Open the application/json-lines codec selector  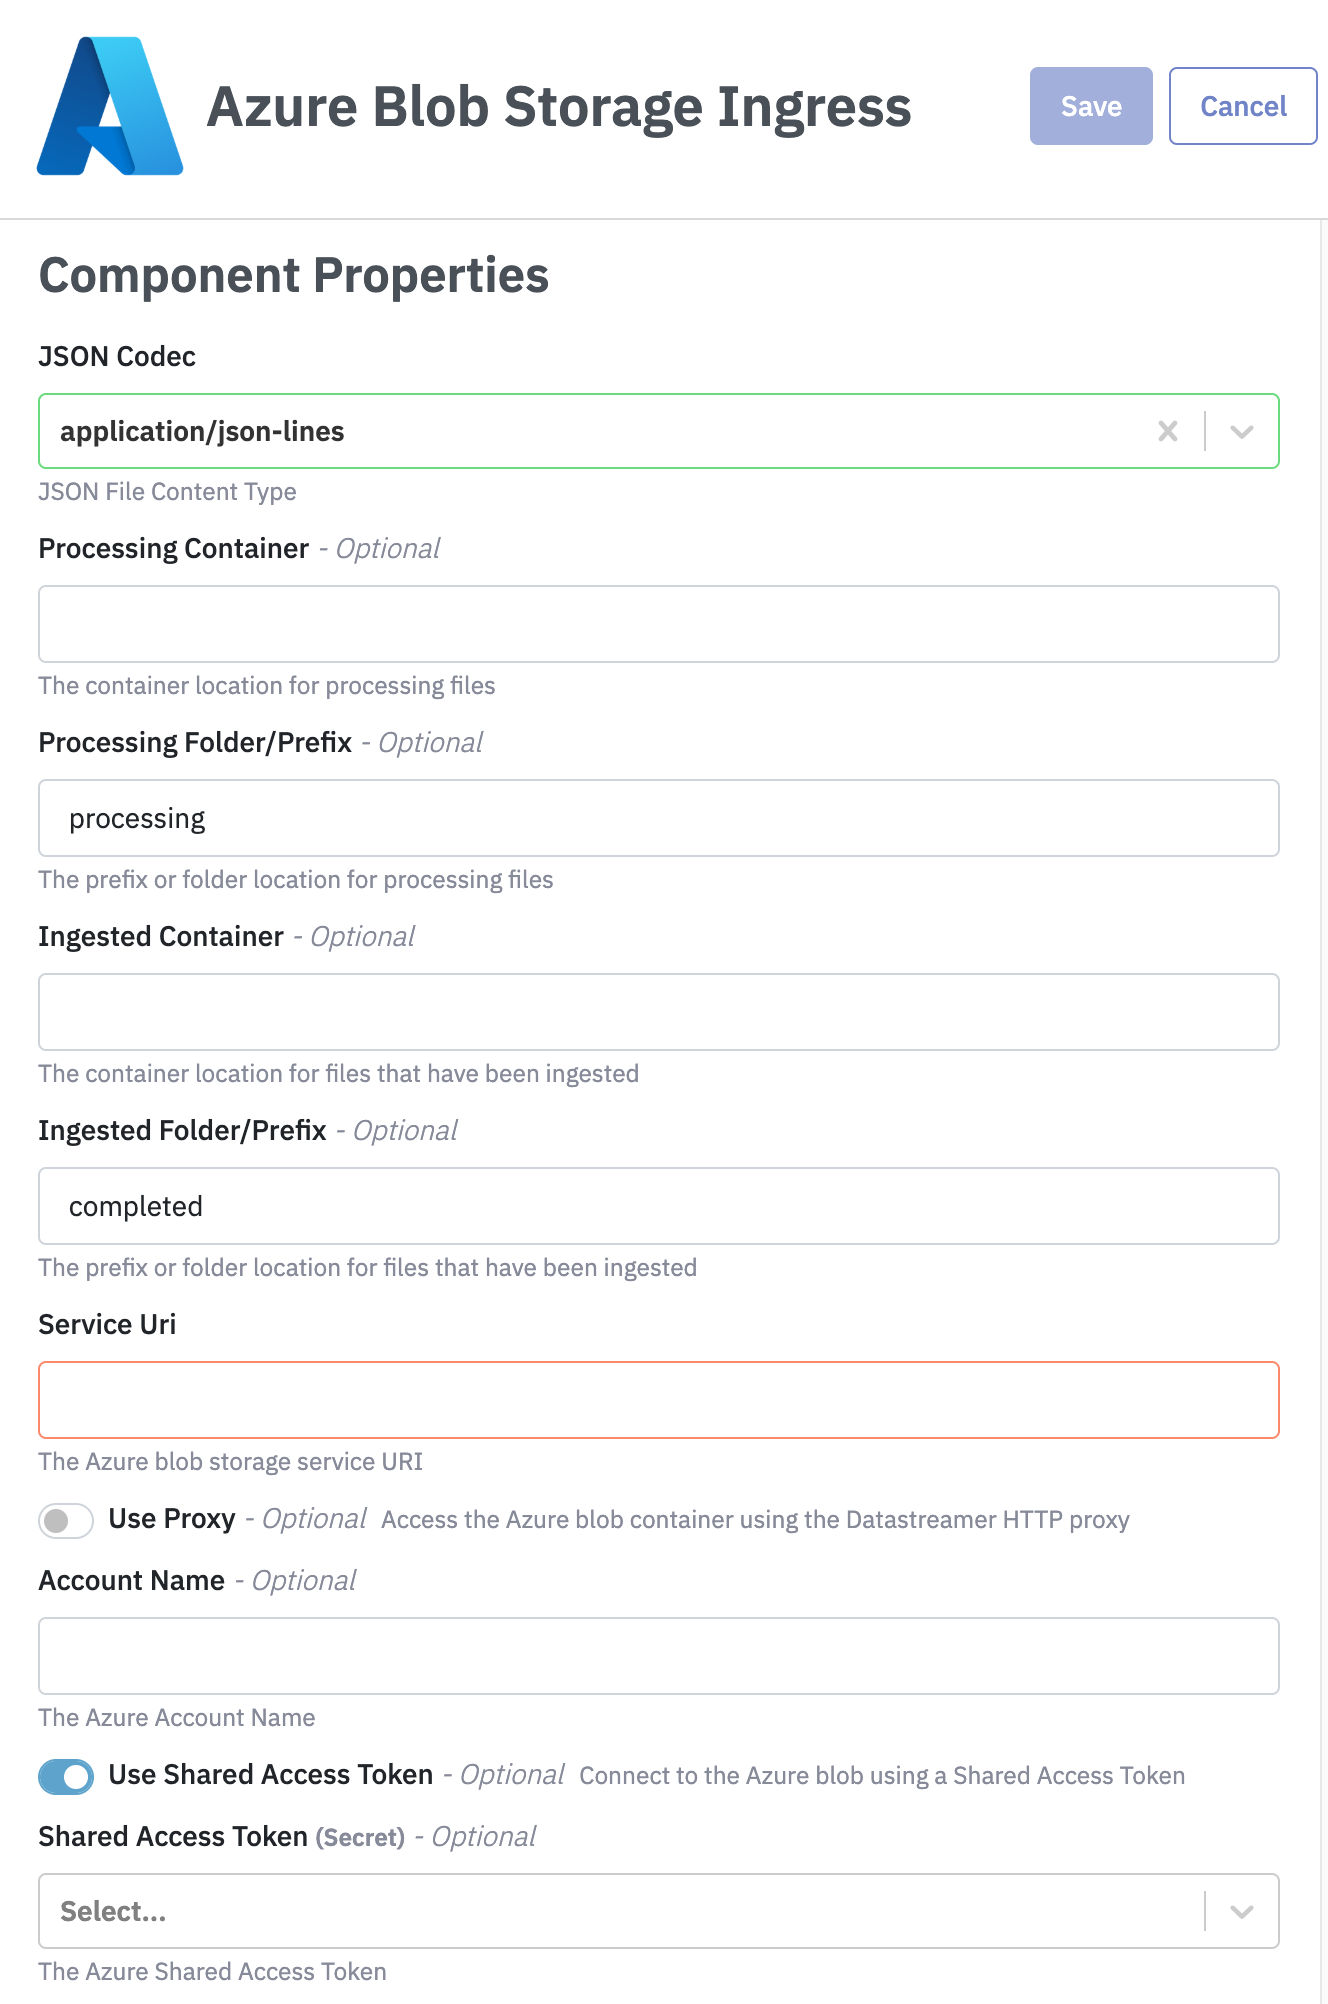click(600, 431)
